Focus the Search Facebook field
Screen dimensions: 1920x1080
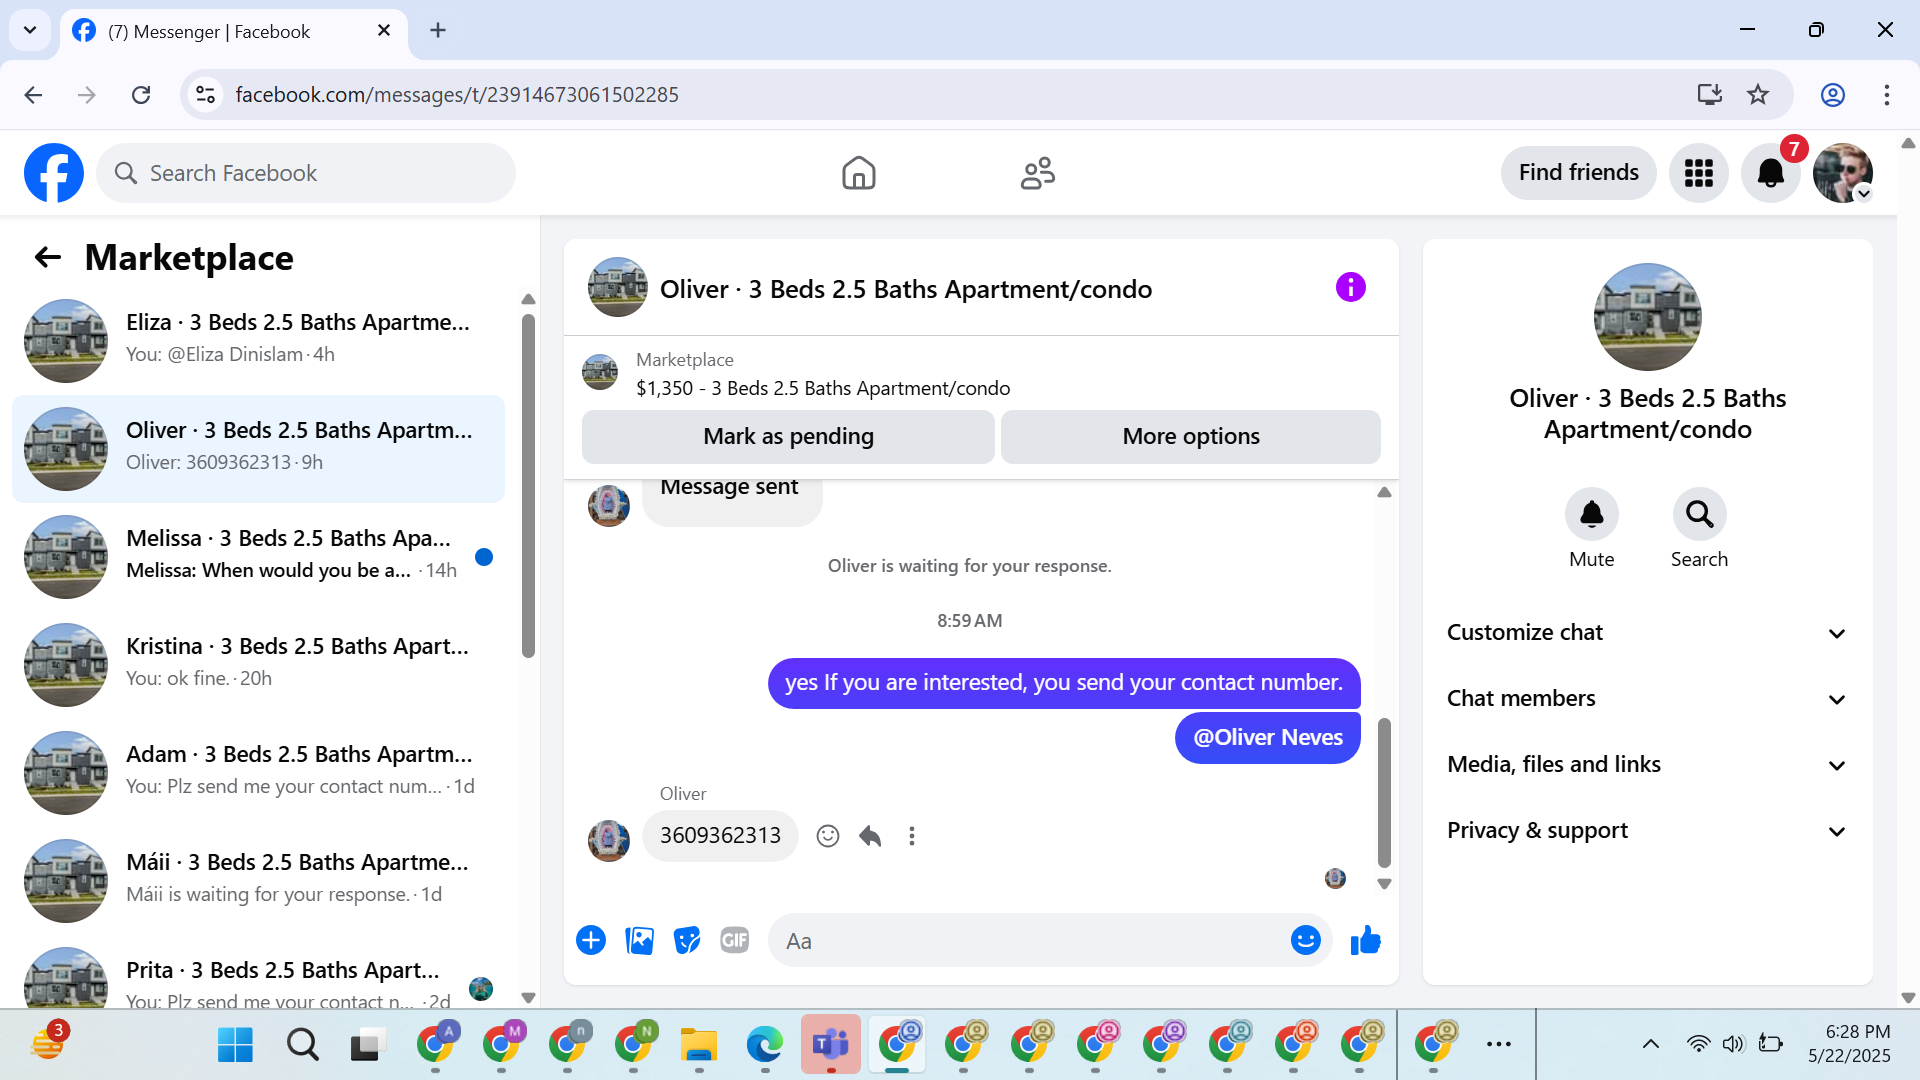click(306, 173)
